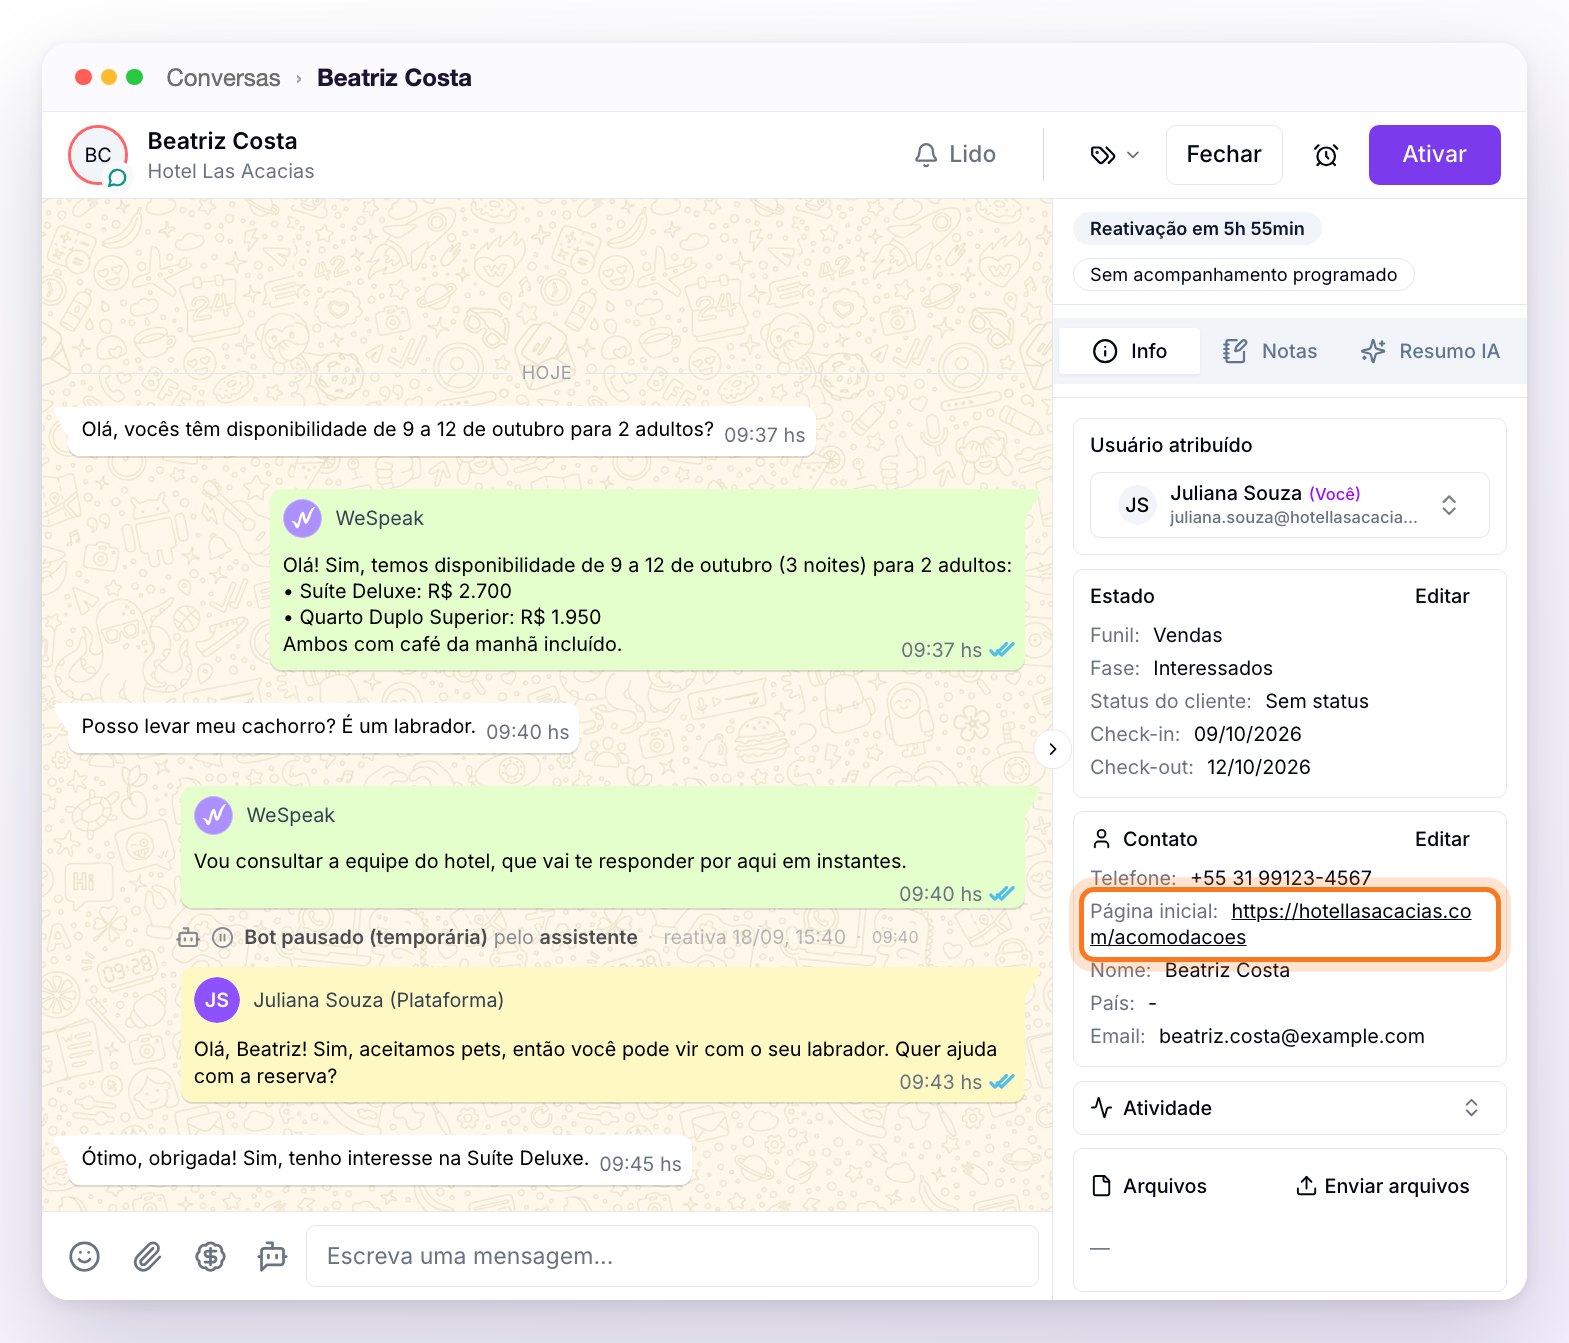Click the BC contact avatar
Image resolution: width=1569 pixels, height=1343 pixels.
98,155
